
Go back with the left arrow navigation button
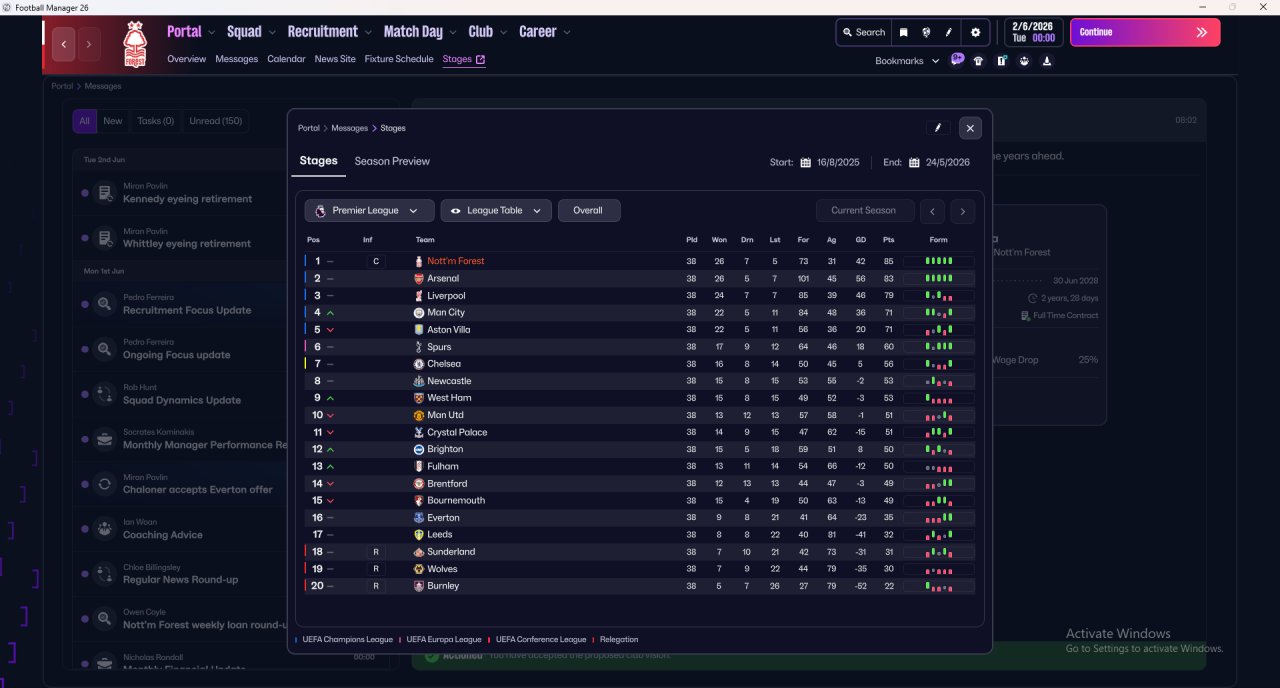[x=64, y=44]
